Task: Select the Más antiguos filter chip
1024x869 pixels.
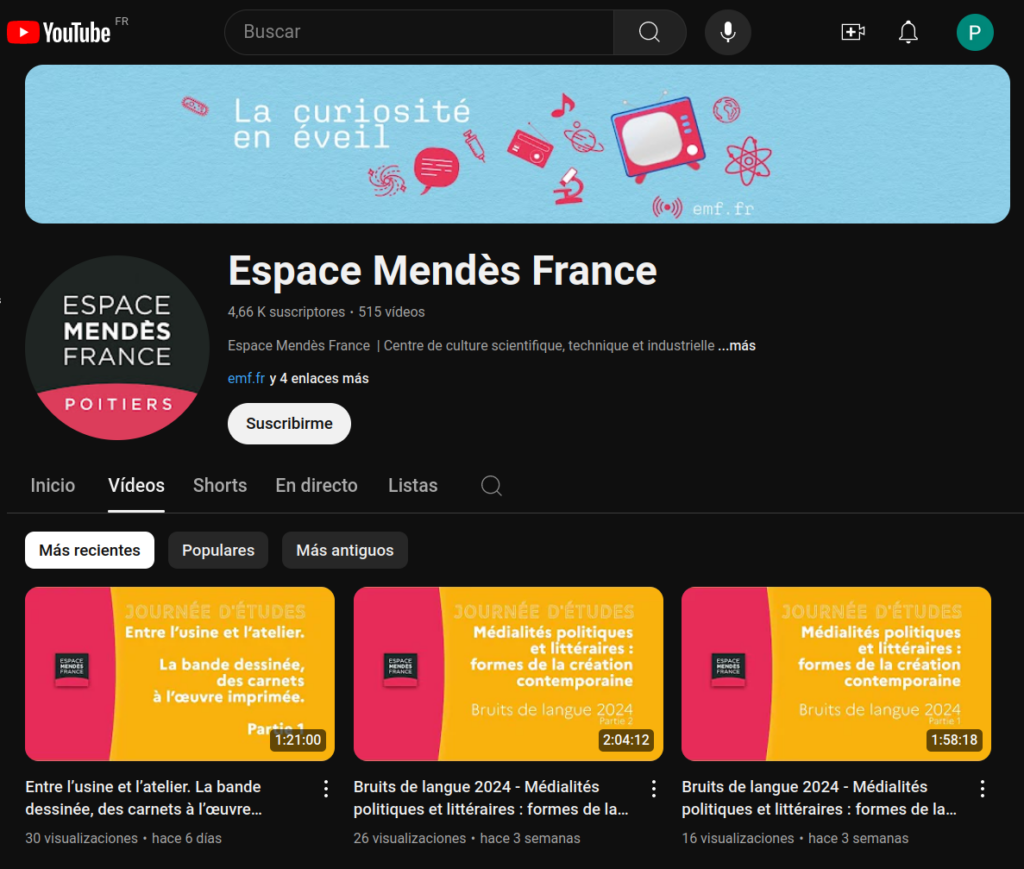Action: 345,550
